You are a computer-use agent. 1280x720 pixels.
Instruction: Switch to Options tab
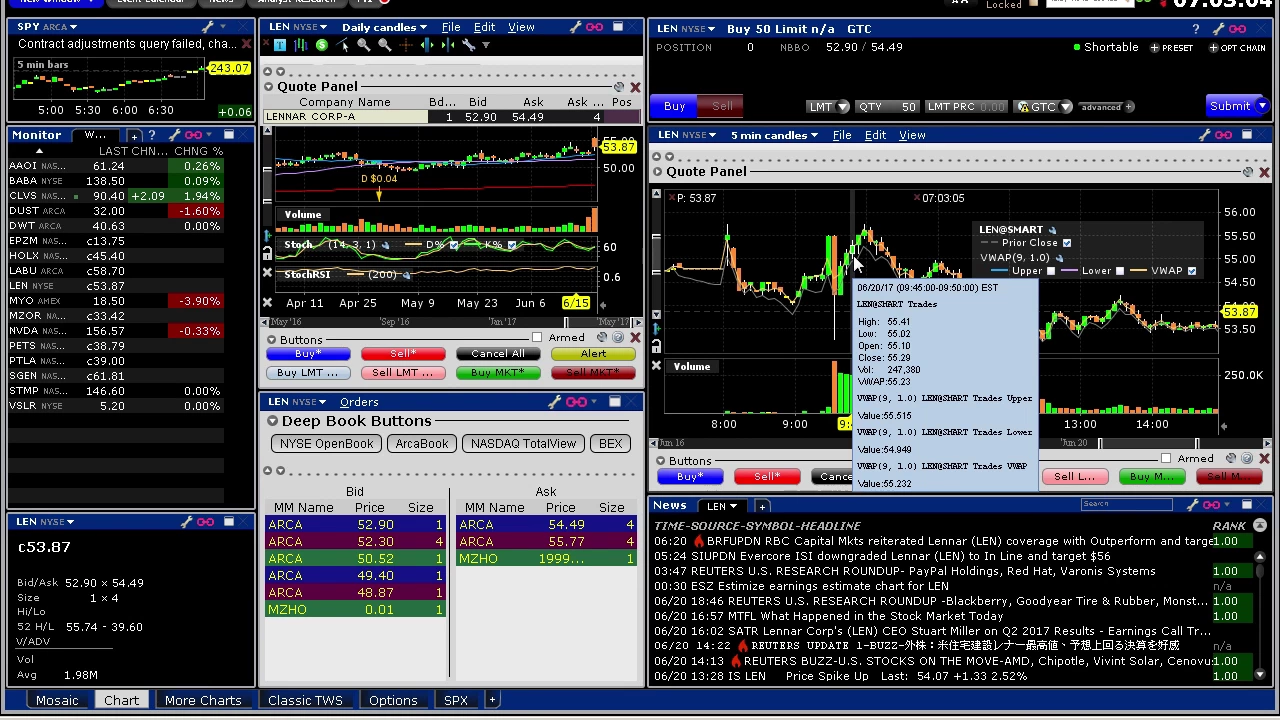point(393,700)
